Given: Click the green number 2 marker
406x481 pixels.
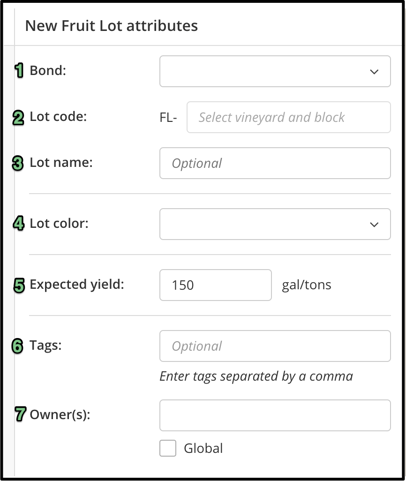Looking at the screenshot, I should tap(19, 118).
